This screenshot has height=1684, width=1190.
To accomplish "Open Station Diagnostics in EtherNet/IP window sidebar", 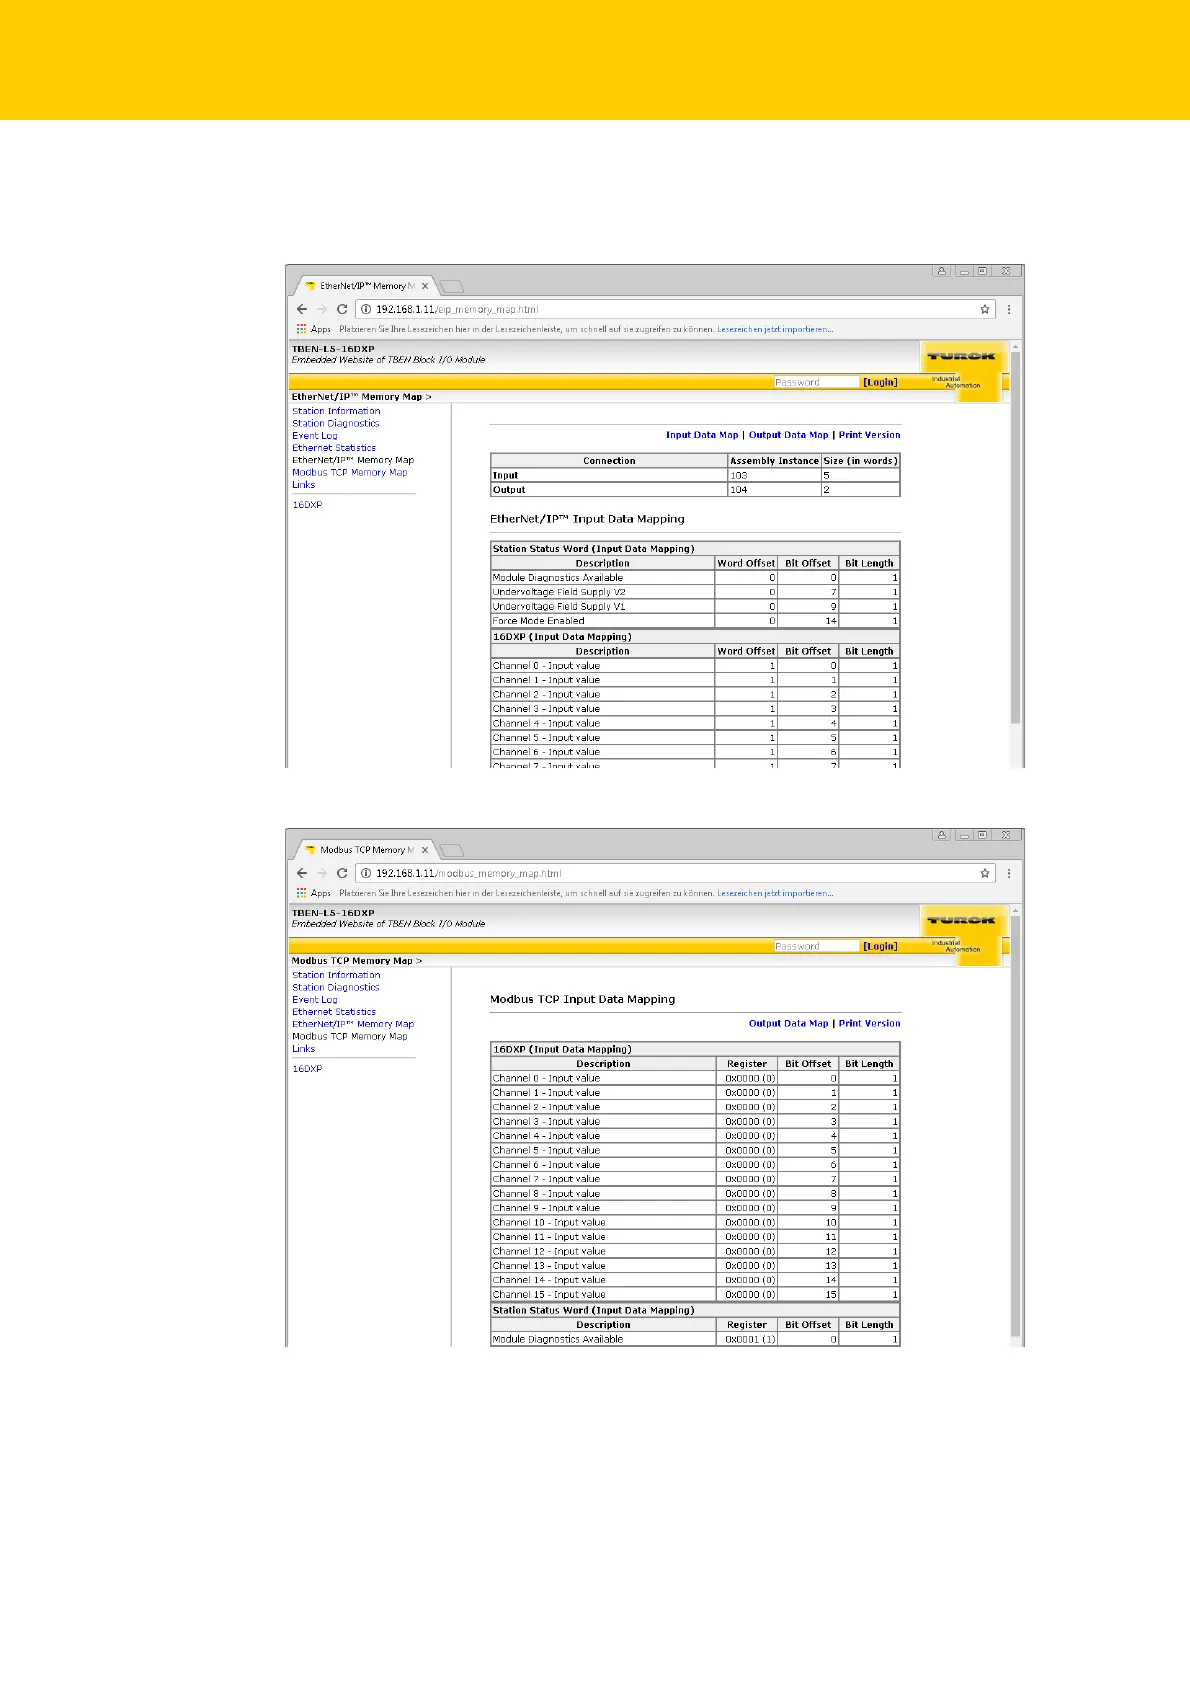I will 335,423.
